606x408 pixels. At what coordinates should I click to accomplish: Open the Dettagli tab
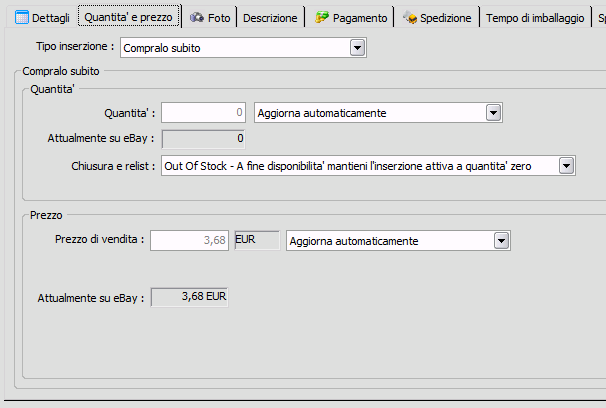(x=42, y=17)
